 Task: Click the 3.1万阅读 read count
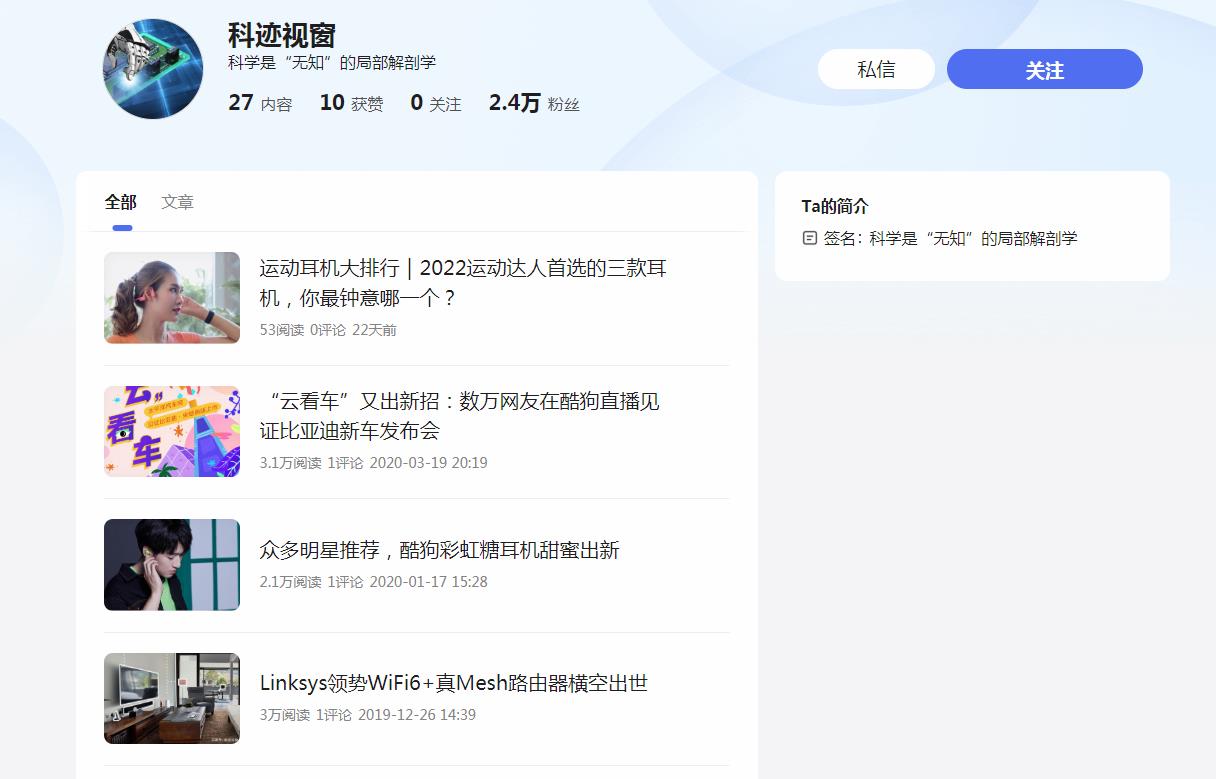point(291,463)
